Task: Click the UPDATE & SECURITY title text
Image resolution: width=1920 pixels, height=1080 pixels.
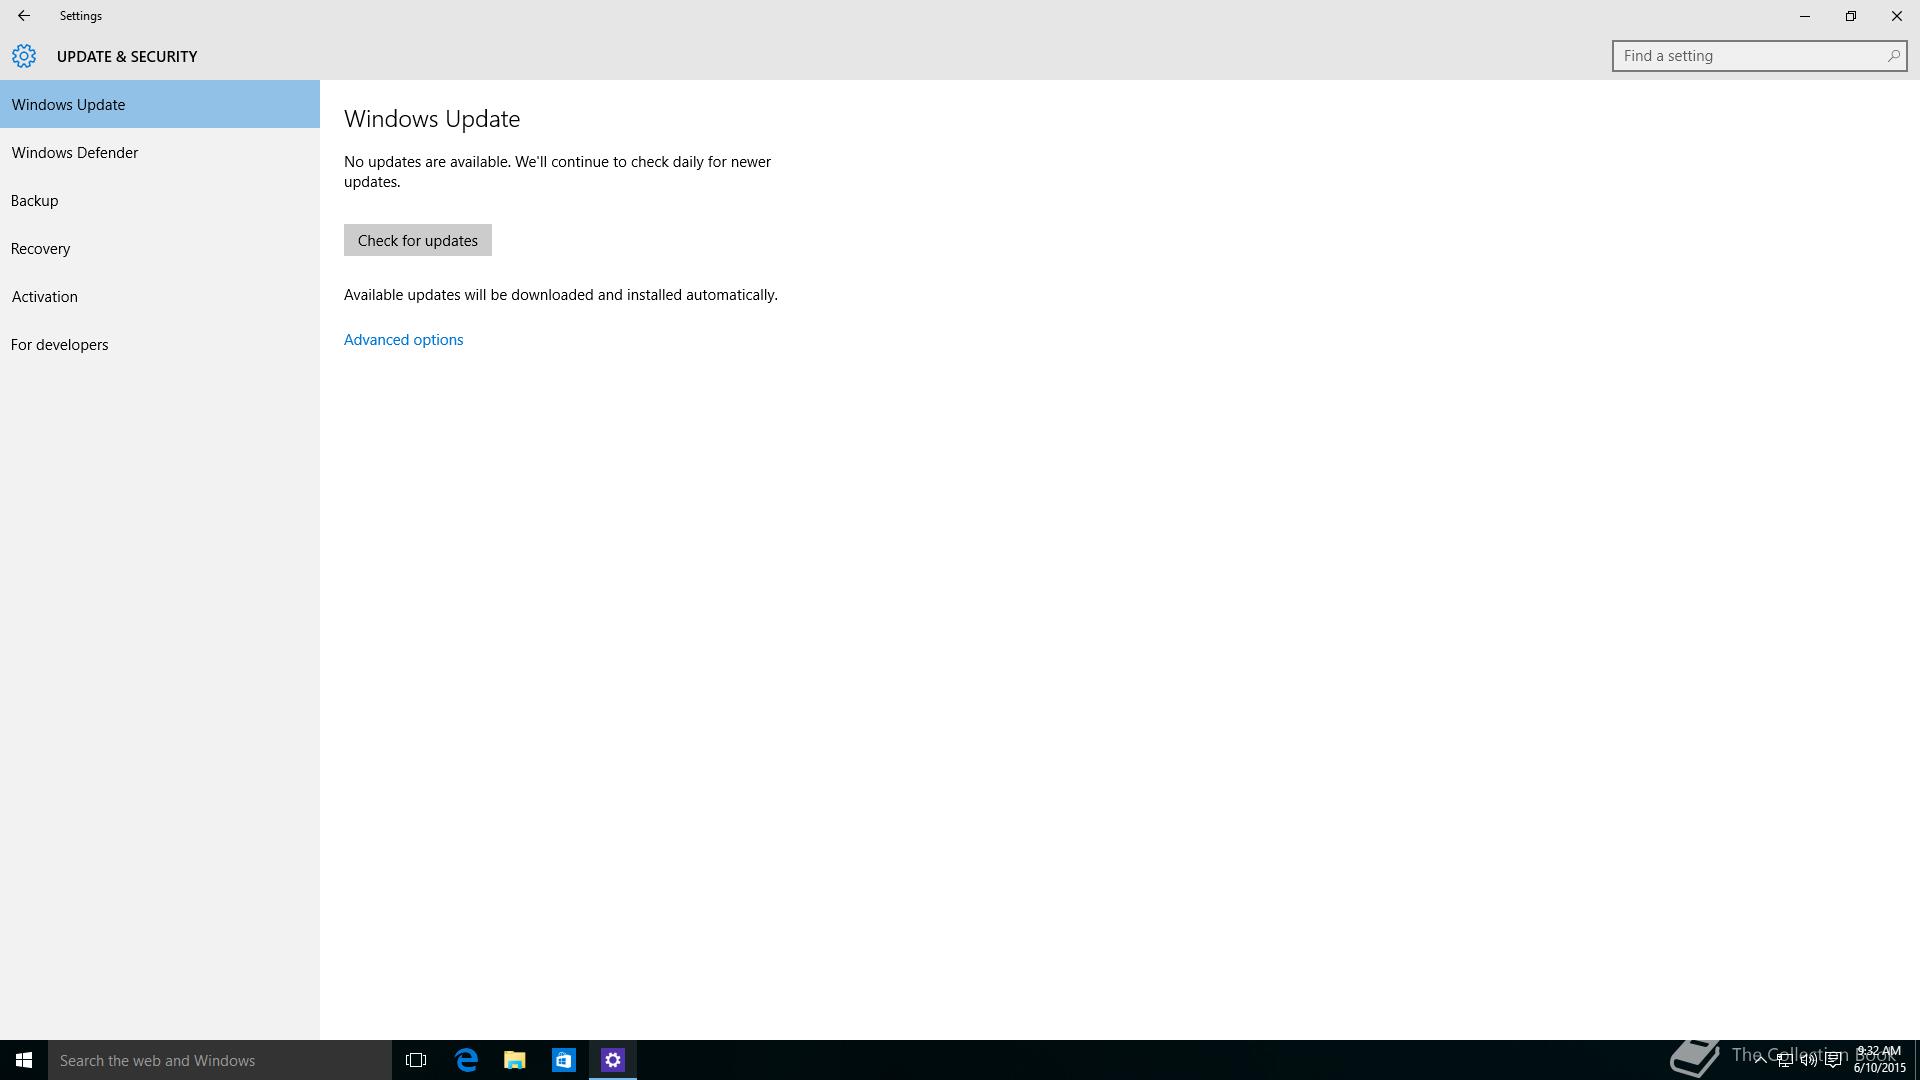Action: tap(127, 57)
